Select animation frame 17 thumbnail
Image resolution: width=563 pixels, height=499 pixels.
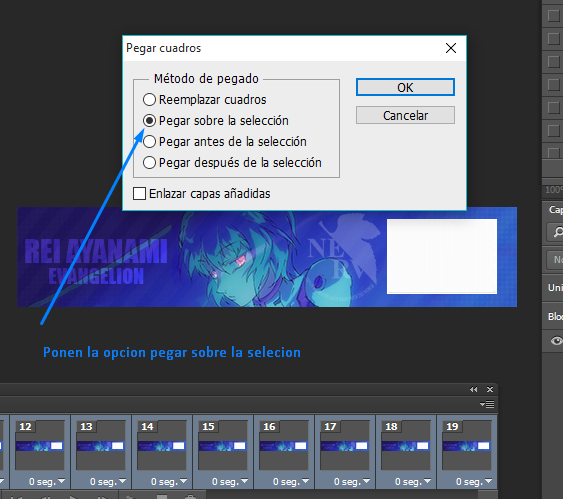click(x=345, y=445)
